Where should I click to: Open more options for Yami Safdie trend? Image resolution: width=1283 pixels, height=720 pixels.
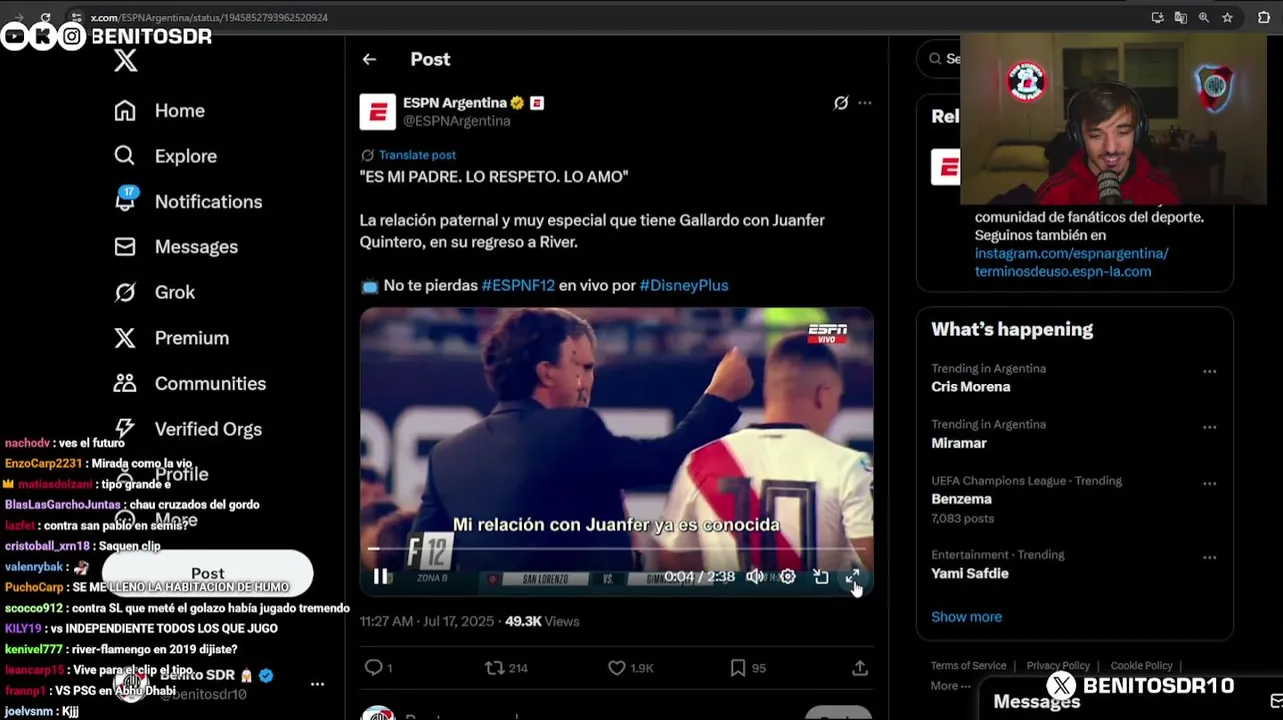point(1209,557)
